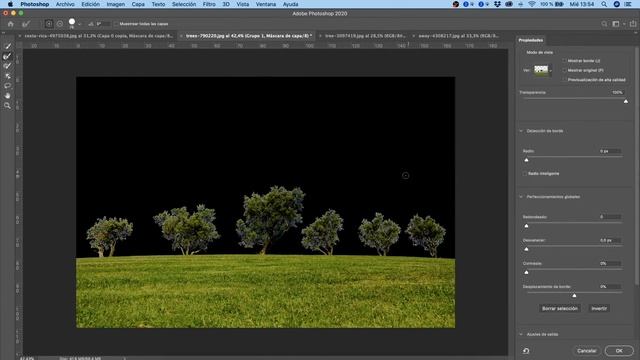Open the search icon in options bar
The image size is (640, 360).
[604, 24]
